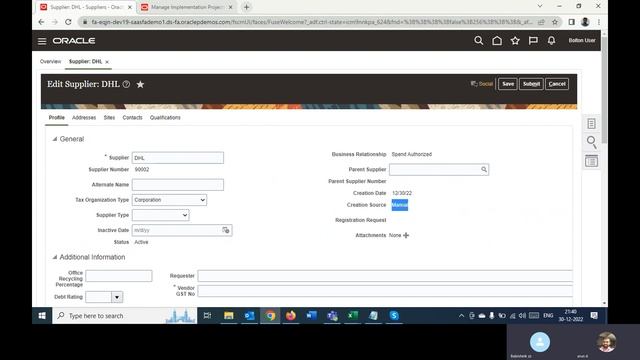Open the Supplier Type dropdown

coord(160,215)
